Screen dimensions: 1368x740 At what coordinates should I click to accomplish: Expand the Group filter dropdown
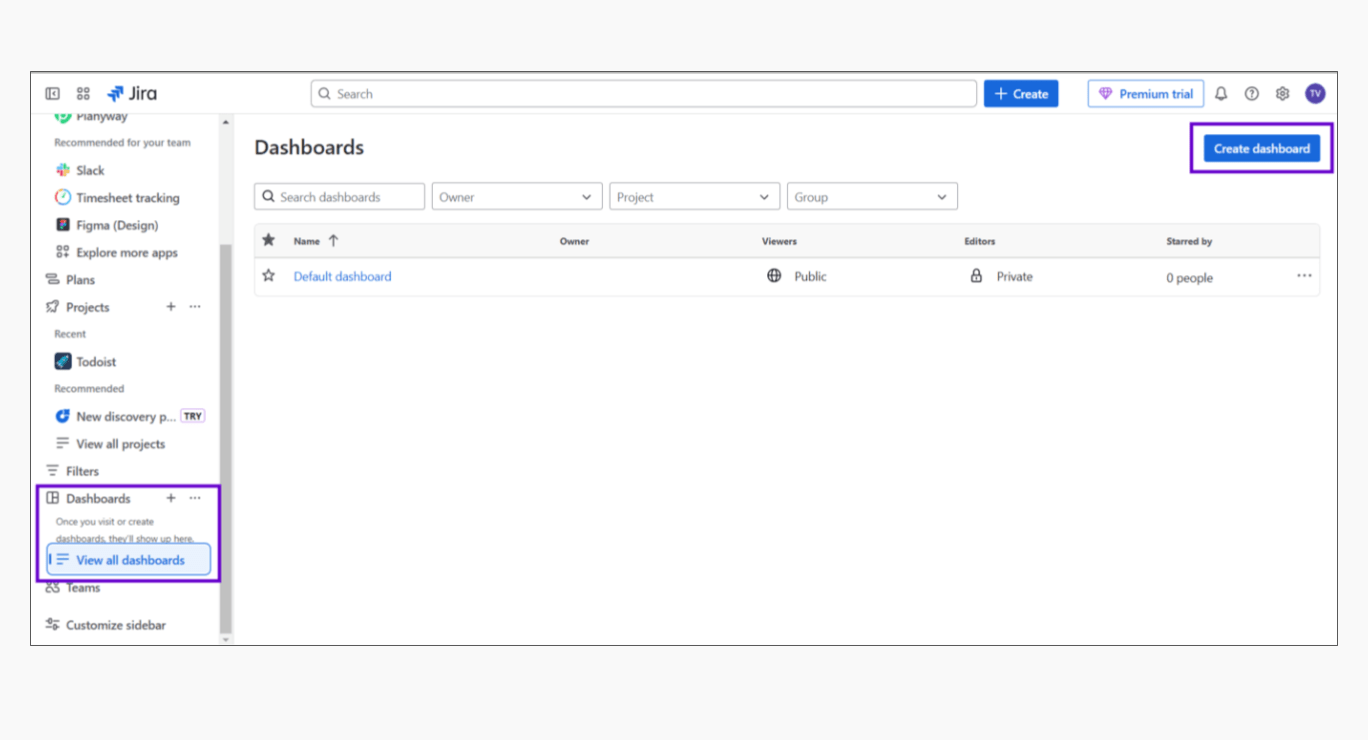coord(872,197)
